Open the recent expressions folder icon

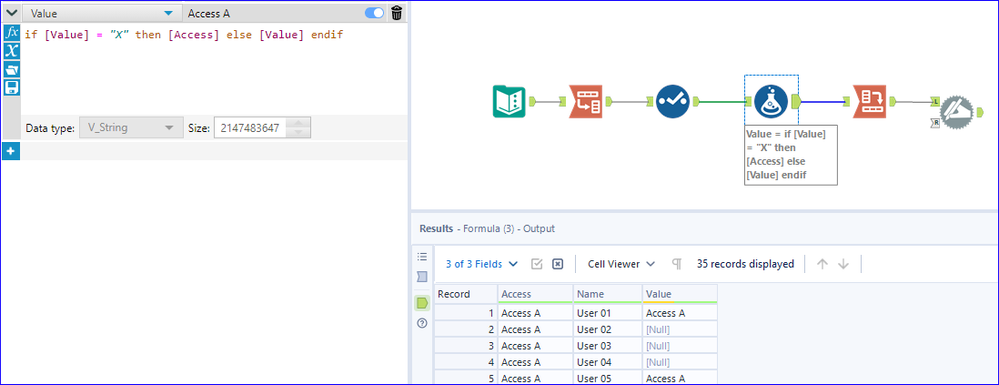[12, 69]
